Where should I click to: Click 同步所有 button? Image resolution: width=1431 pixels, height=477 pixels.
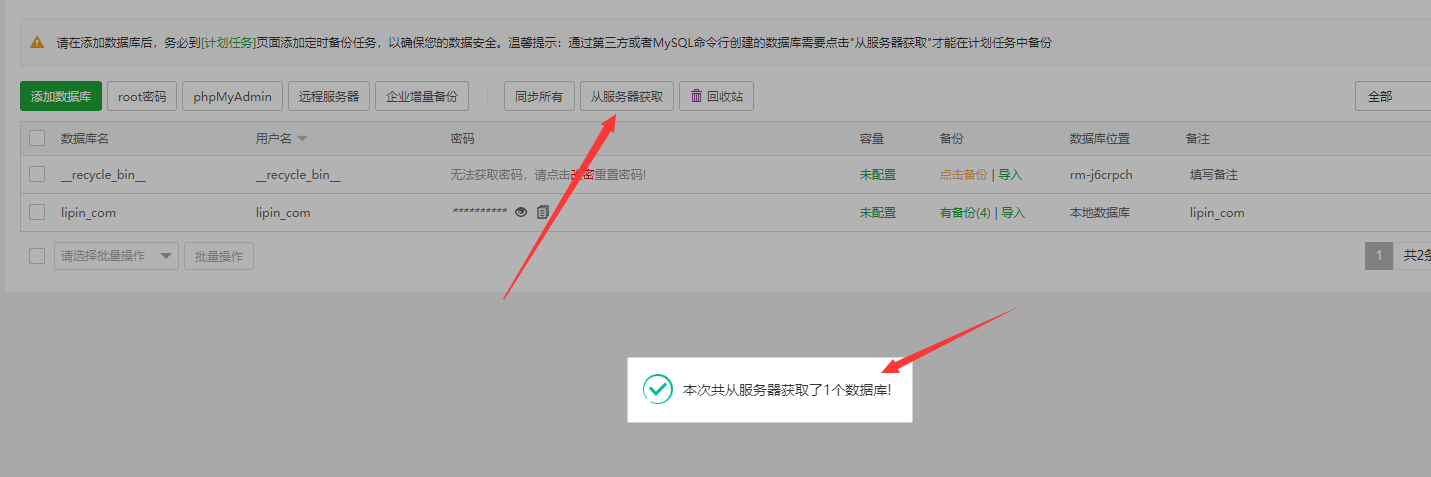(x=539, y=97)
